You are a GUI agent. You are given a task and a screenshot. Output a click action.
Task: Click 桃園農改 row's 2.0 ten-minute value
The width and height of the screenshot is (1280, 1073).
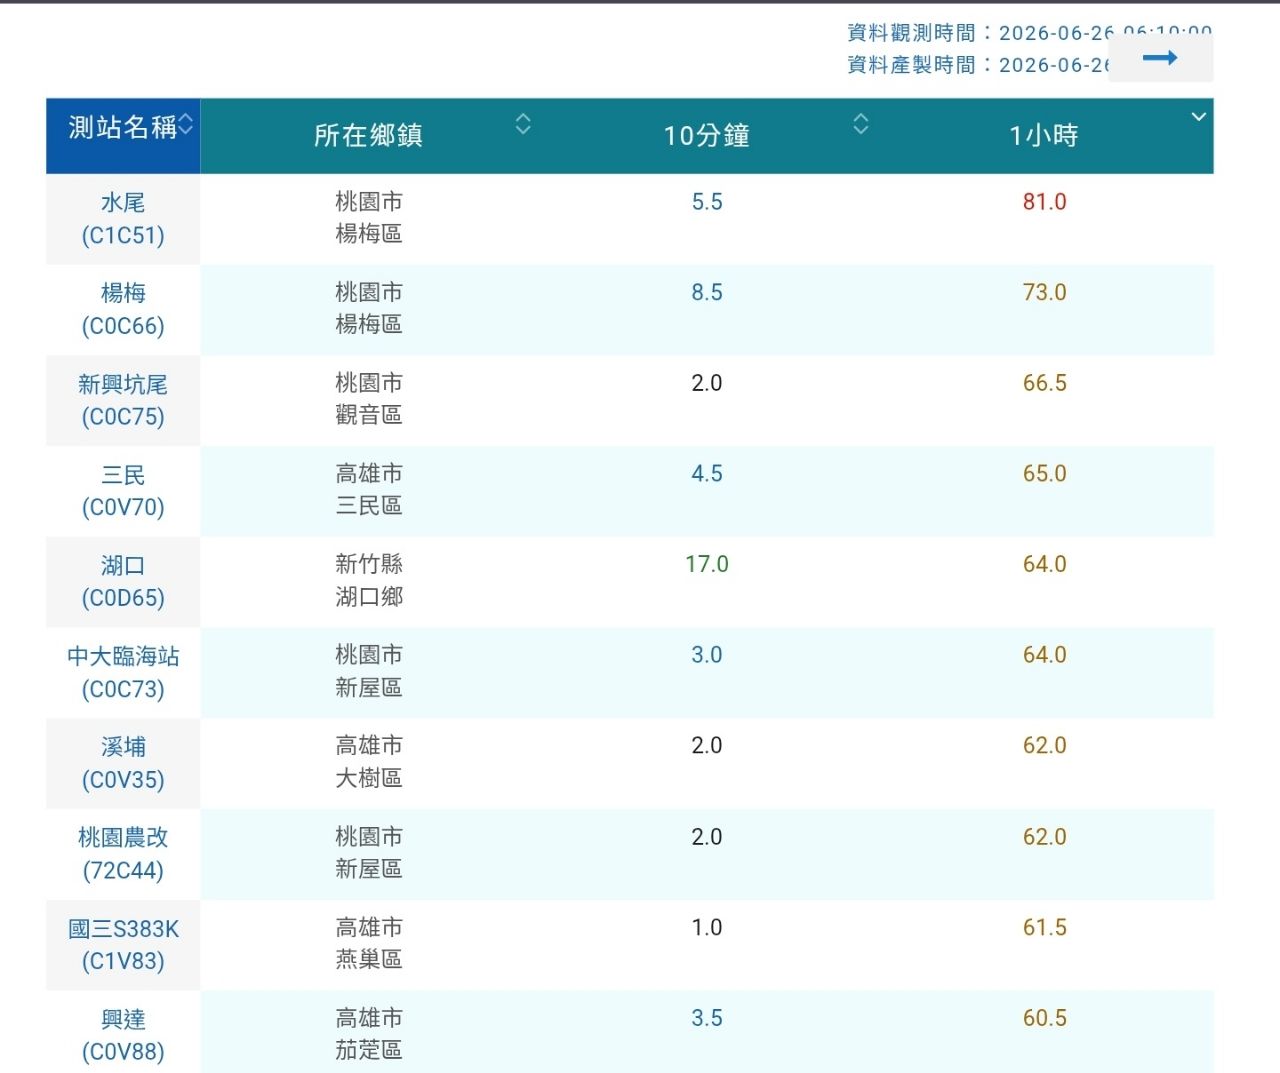point(707,837)
